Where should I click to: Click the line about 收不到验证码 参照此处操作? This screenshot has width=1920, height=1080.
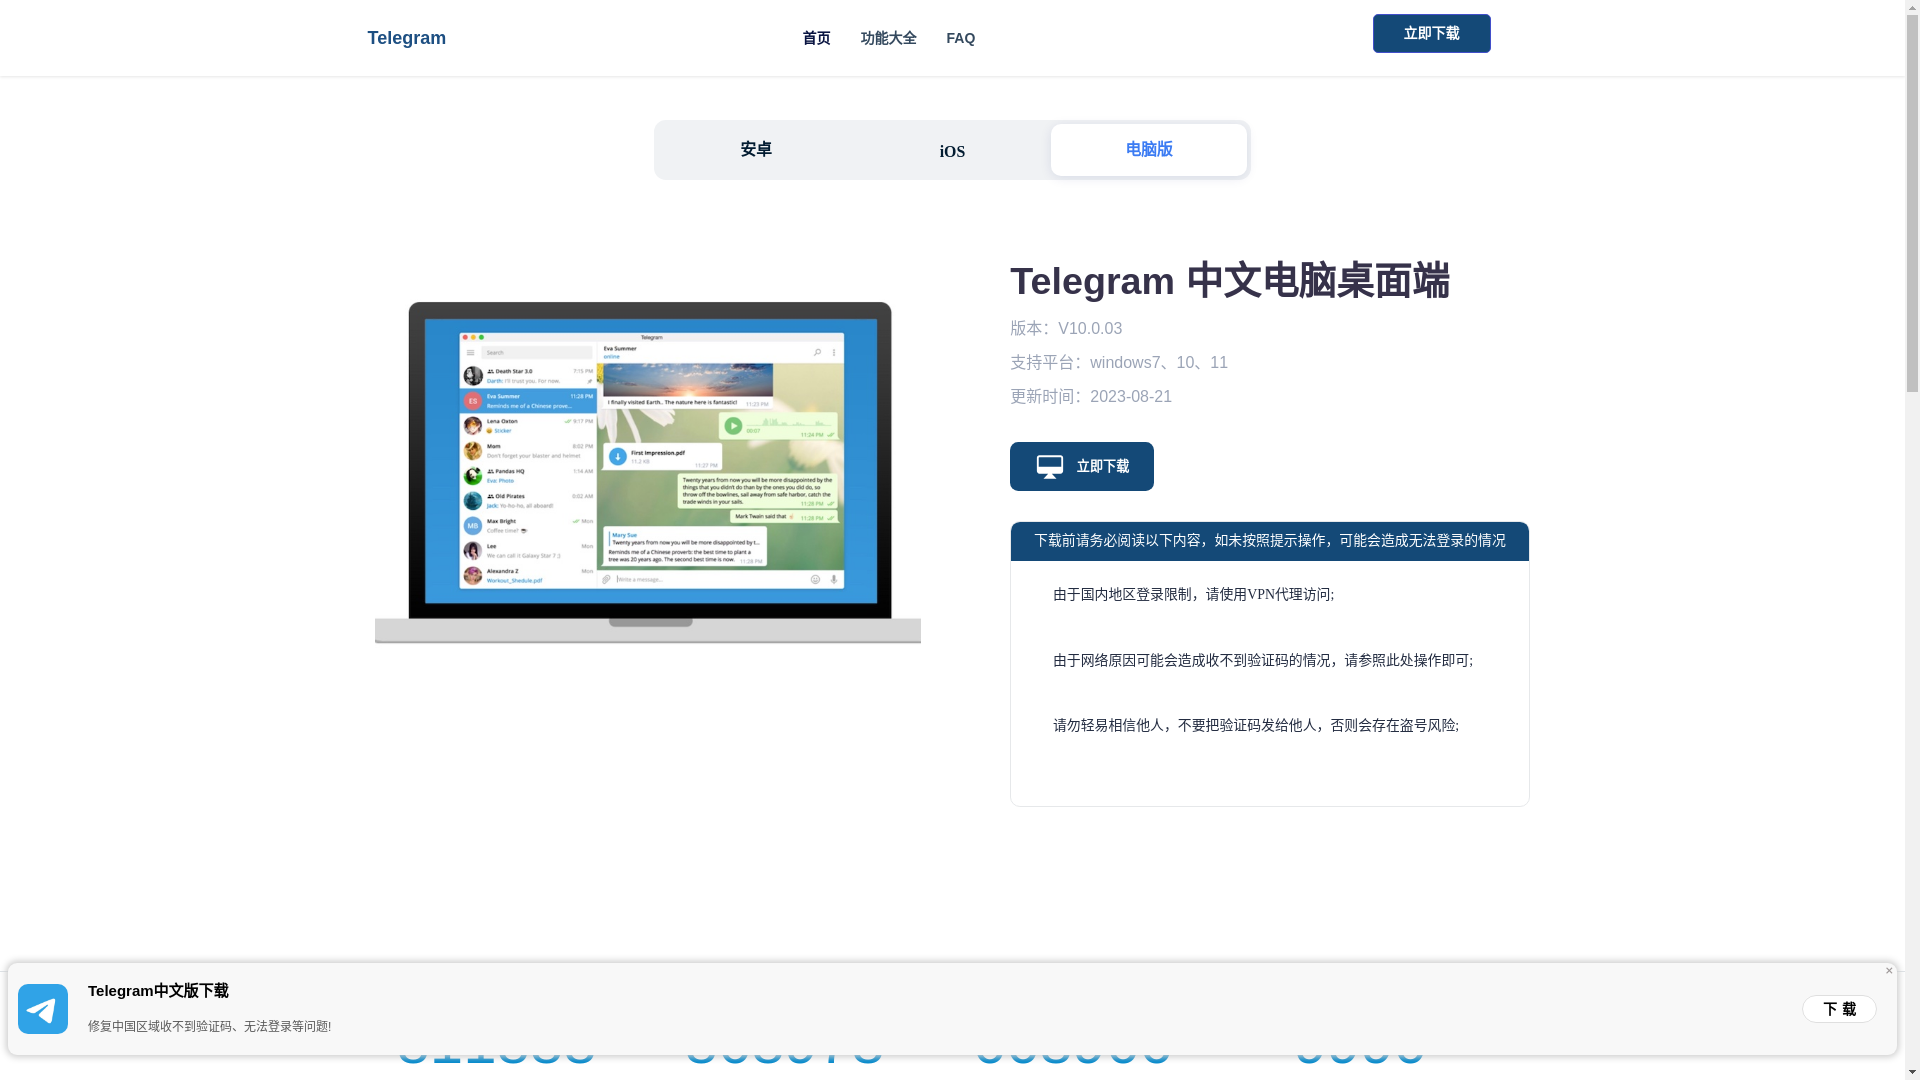1263,661
